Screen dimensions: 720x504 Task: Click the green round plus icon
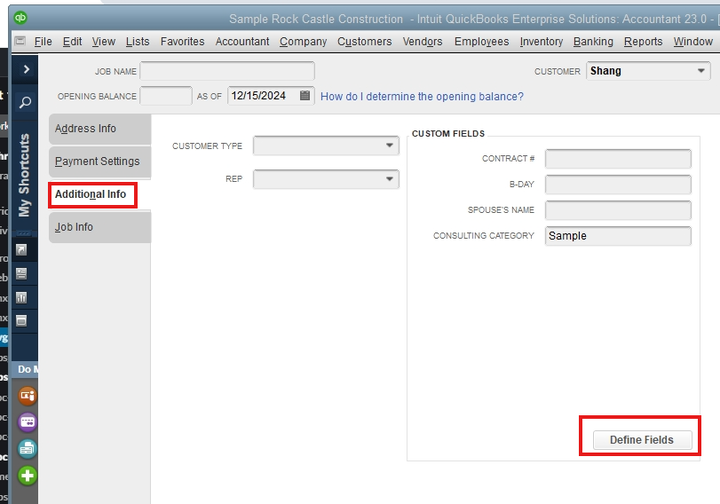click(x=28, y=476)
